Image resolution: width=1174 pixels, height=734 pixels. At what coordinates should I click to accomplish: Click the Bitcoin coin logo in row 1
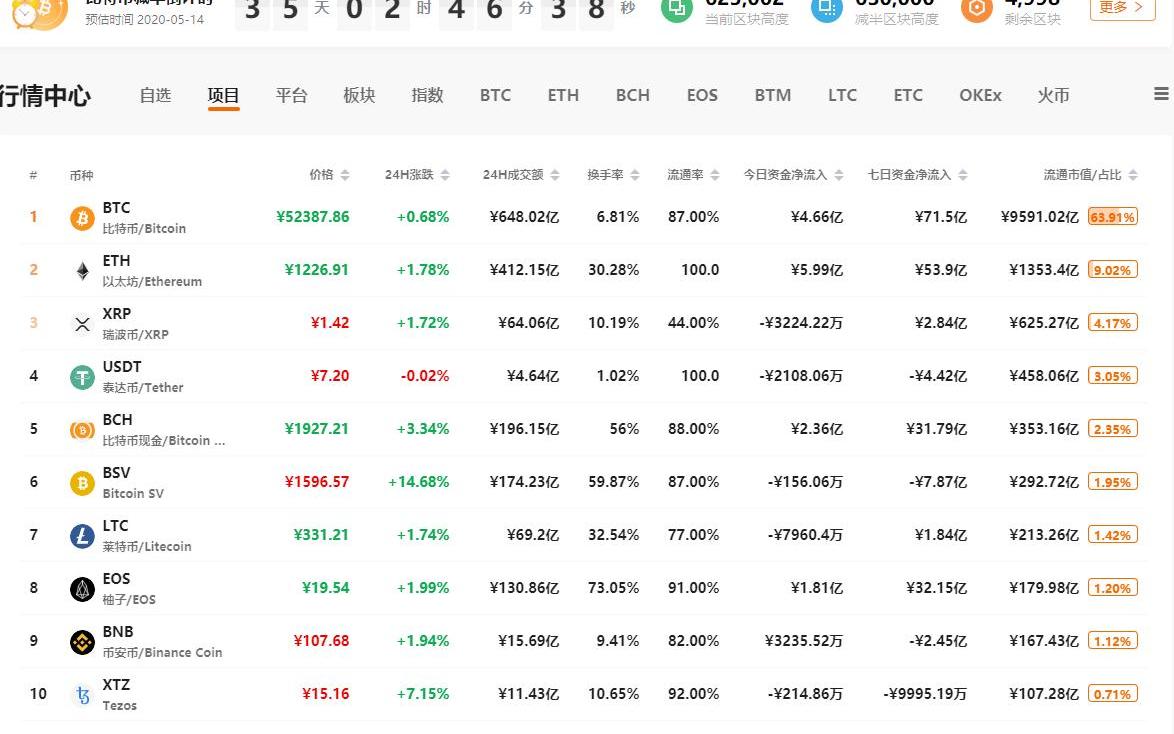(82, 218)
